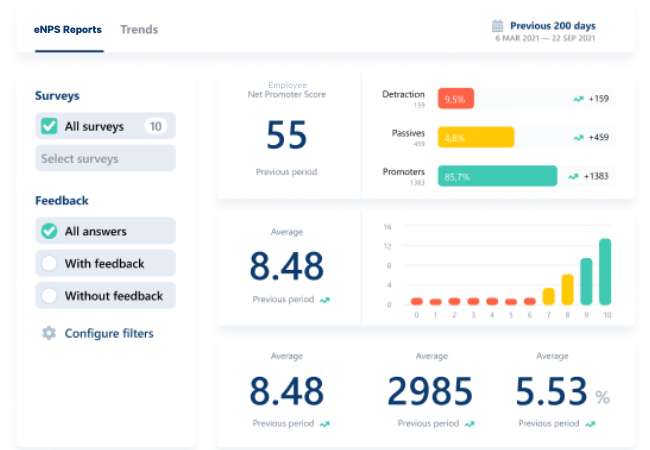
Task: Click the red chart bar for score 6
Action: point(530,301)
